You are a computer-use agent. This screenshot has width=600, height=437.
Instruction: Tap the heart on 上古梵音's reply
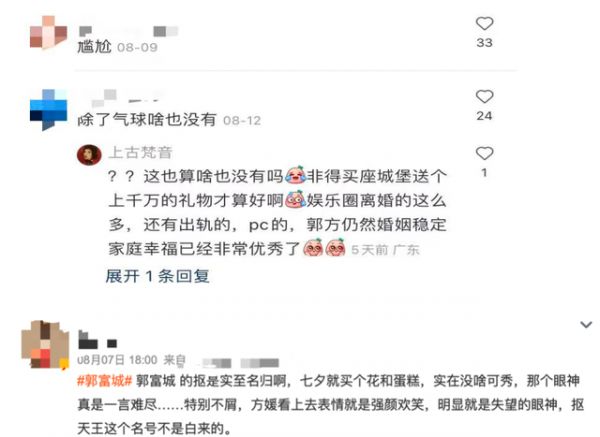484,153
